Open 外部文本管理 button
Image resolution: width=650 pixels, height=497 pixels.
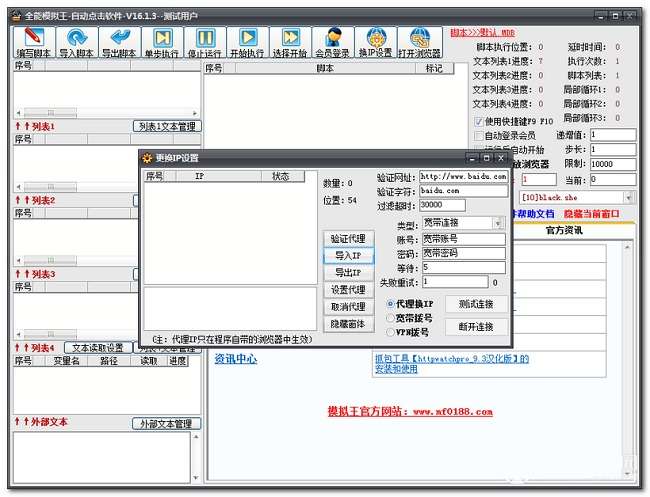pos(166,424)
